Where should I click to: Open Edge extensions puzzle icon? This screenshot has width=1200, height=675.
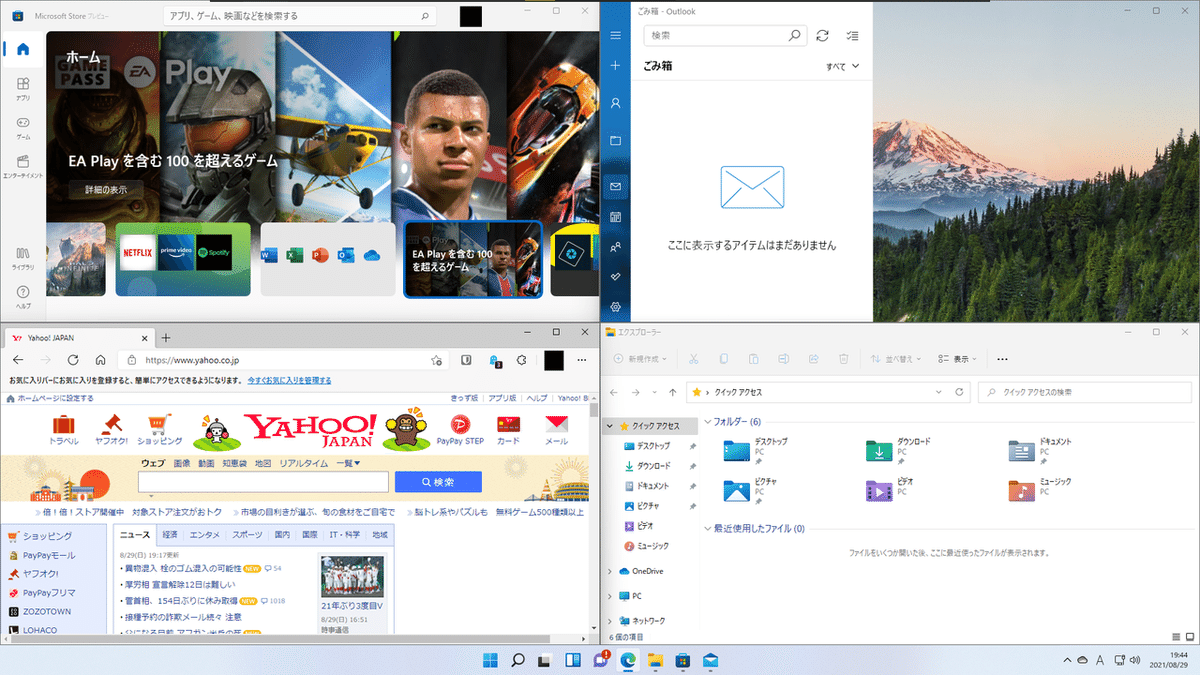522,360
